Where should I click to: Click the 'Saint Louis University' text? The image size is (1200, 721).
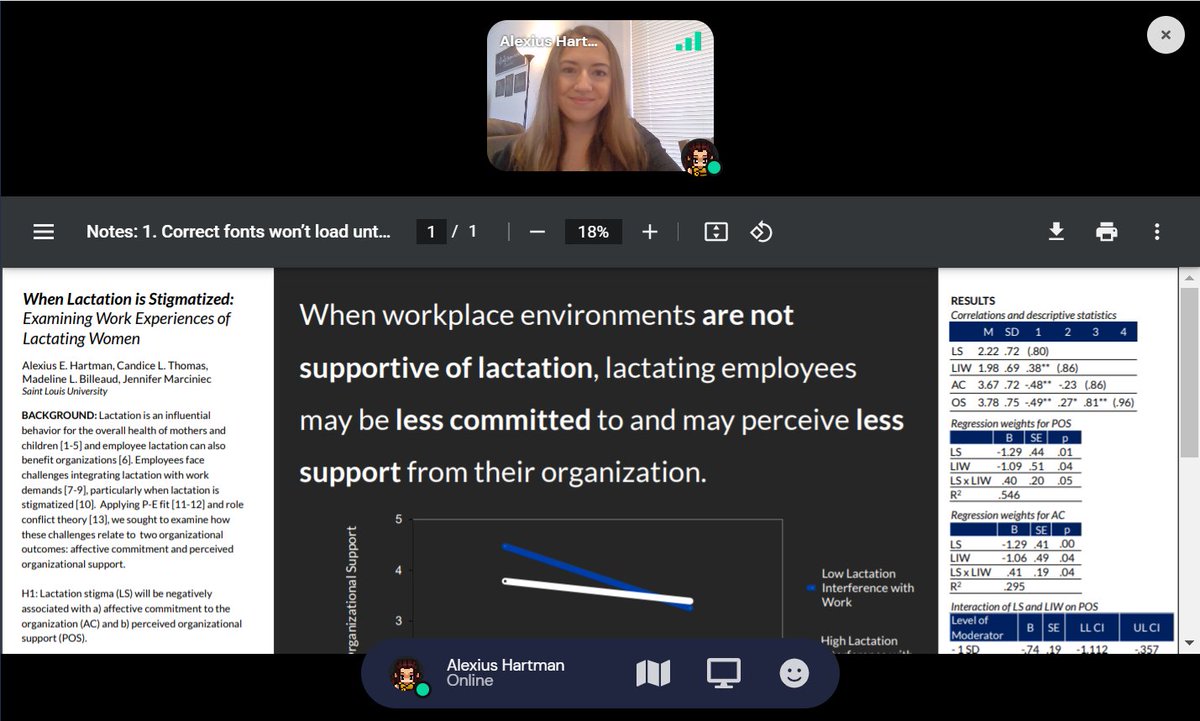pyautogui.click(x=66, y=391)
